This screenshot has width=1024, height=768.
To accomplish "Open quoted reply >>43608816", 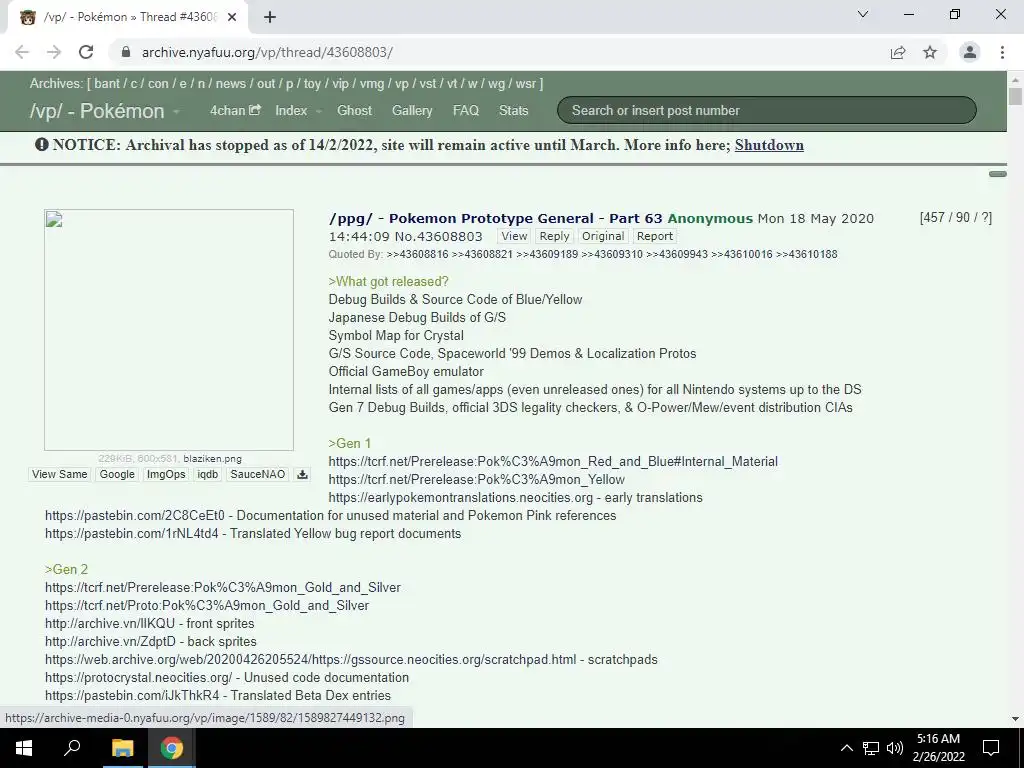I will 417,254.
